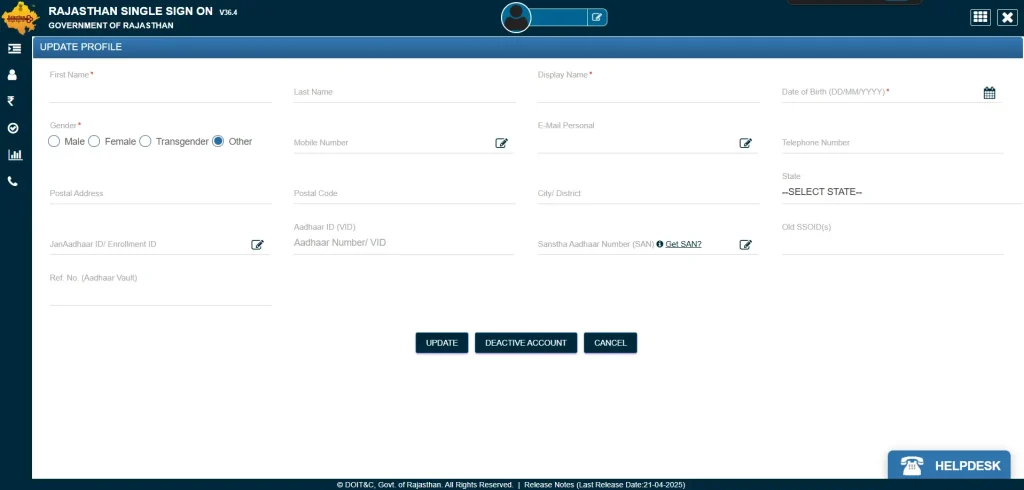
Task: Click the Postal Address field
Action: coord(160,193)
